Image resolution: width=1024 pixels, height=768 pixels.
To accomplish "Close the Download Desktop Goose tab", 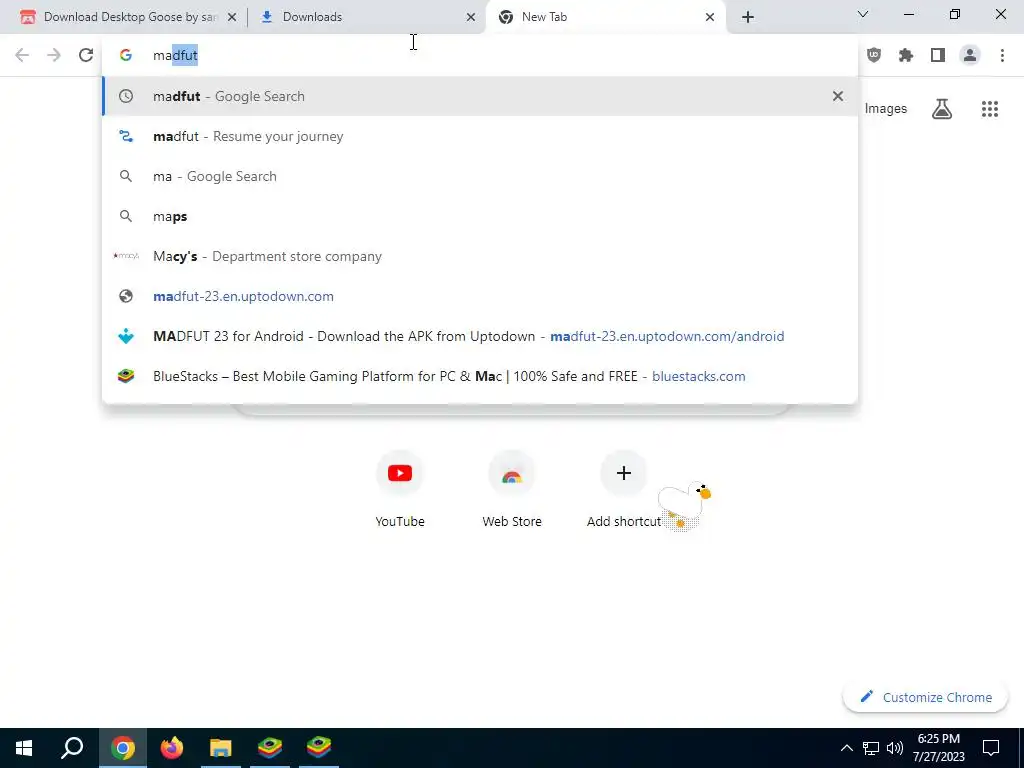I will [232, 18].
